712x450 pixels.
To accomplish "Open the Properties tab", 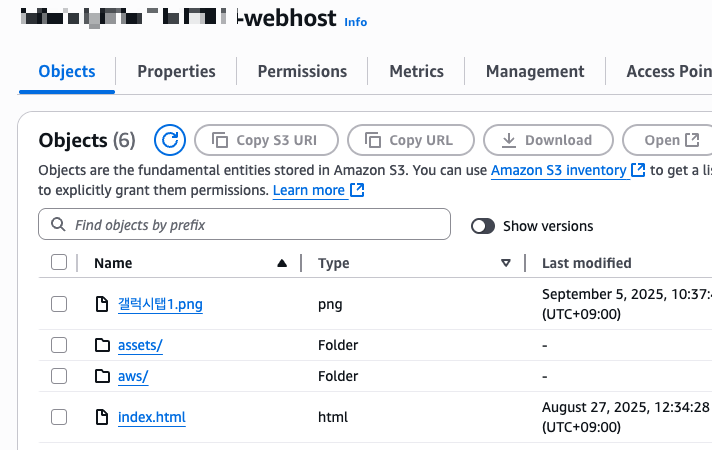I will tap(176, 71).
